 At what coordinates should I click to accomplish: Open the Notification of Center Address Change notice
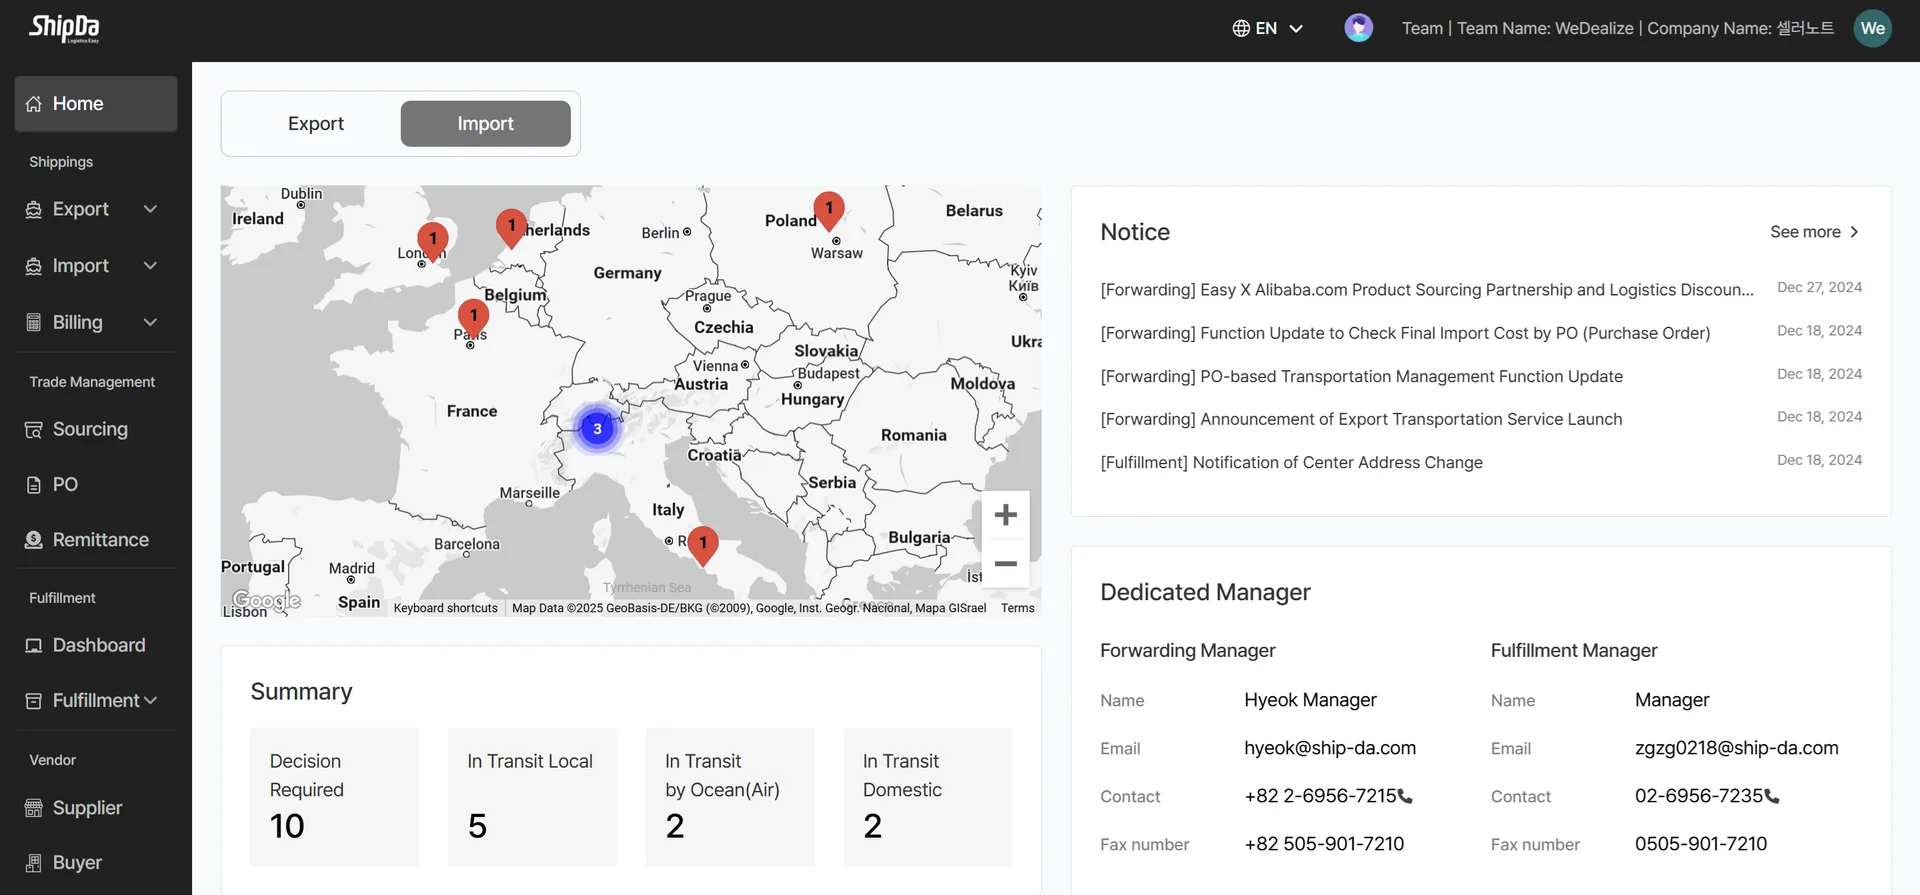click(1291, 462)
